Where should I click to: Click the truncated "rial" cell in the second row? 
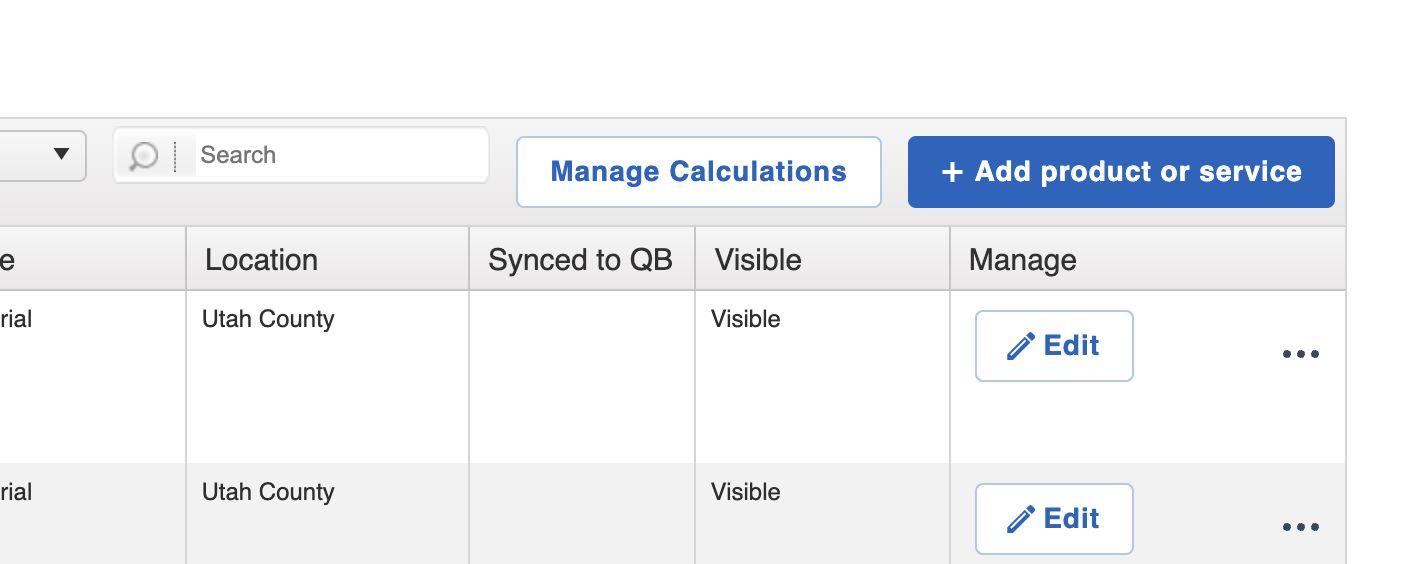(x=16, y=492)
